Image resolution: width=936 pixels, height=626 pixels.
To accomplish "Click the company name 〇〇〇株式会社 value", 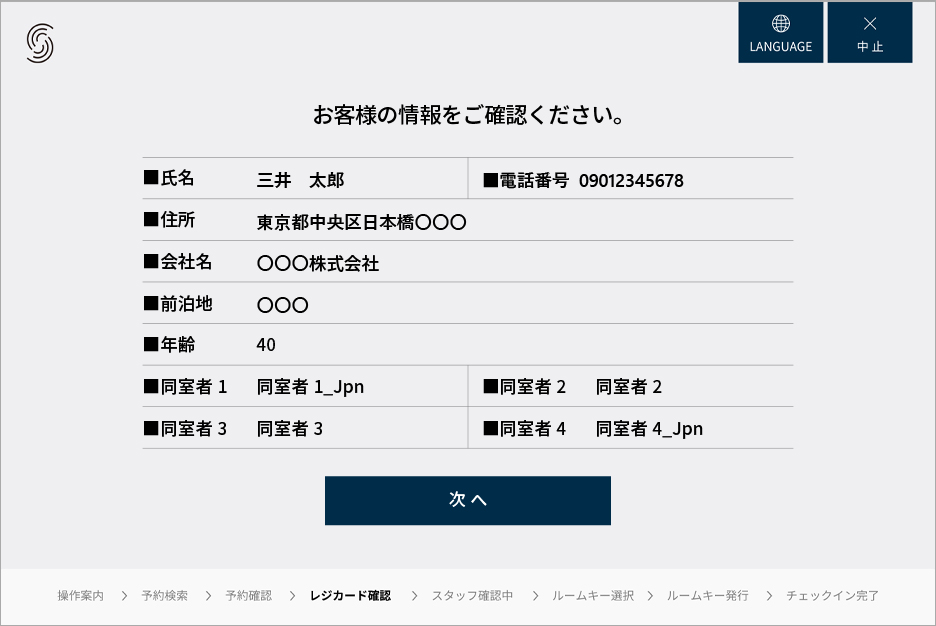I will (x=318, y=264).
